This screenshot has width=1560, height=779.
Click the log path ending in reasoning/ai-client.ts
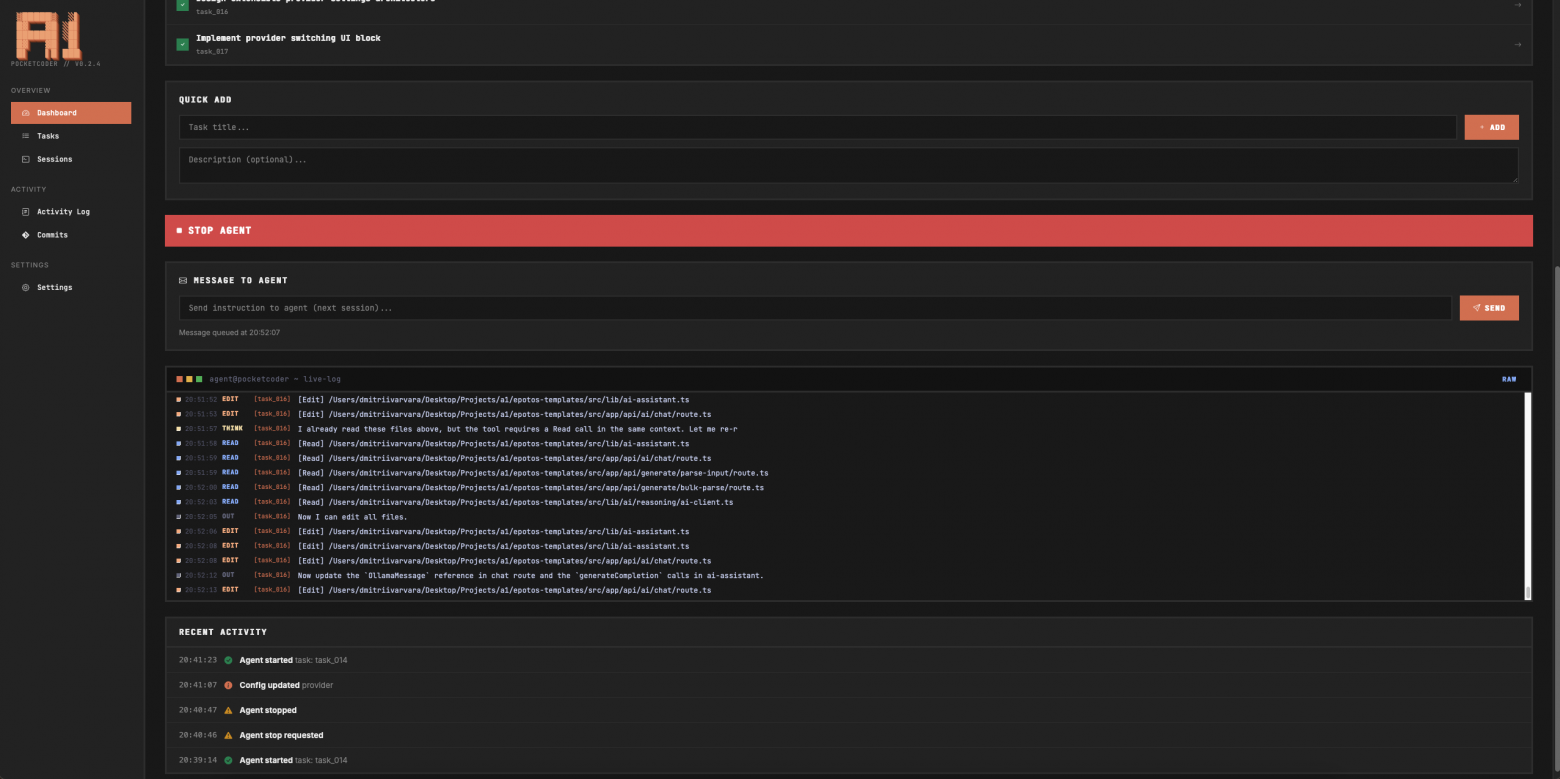pos(516,502)
